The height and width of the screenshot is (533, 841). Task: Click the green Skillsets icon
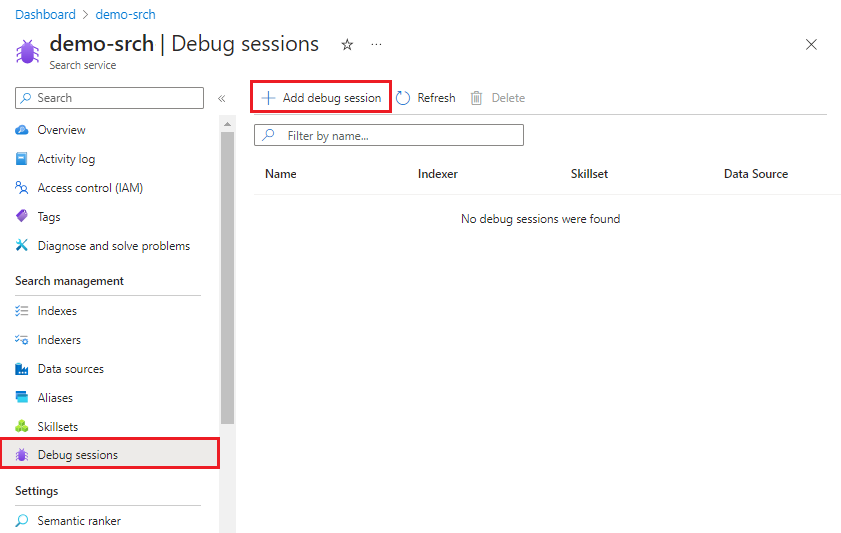(x=22, y=427)
